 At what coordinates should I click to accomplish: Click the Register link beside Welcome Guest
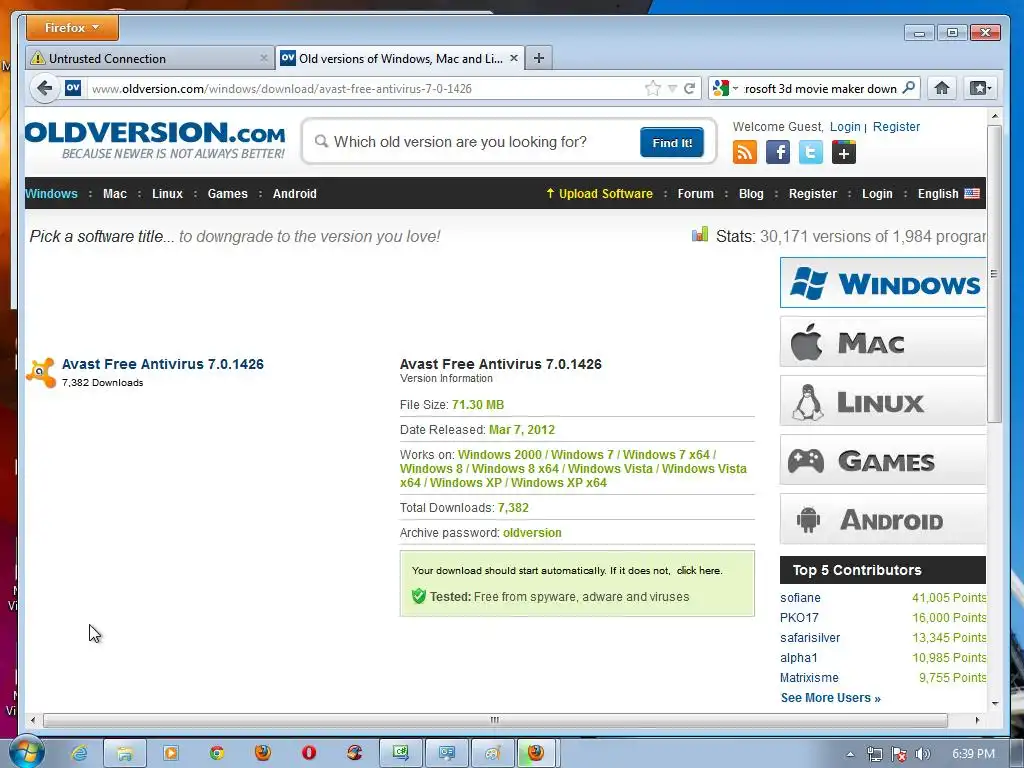tap(896, 127)
